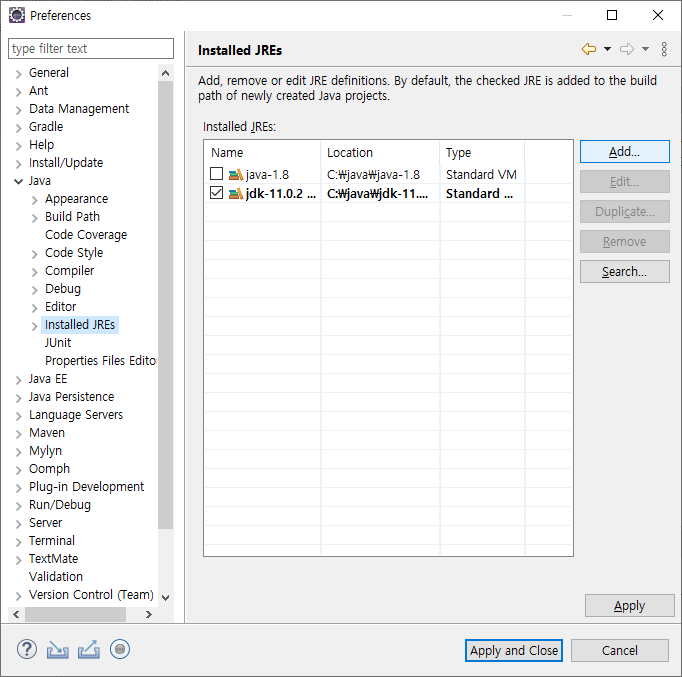Open Code Coverage preferences
Image resolution: width=682 pixels, height=677 pixels.
[86, 235]
